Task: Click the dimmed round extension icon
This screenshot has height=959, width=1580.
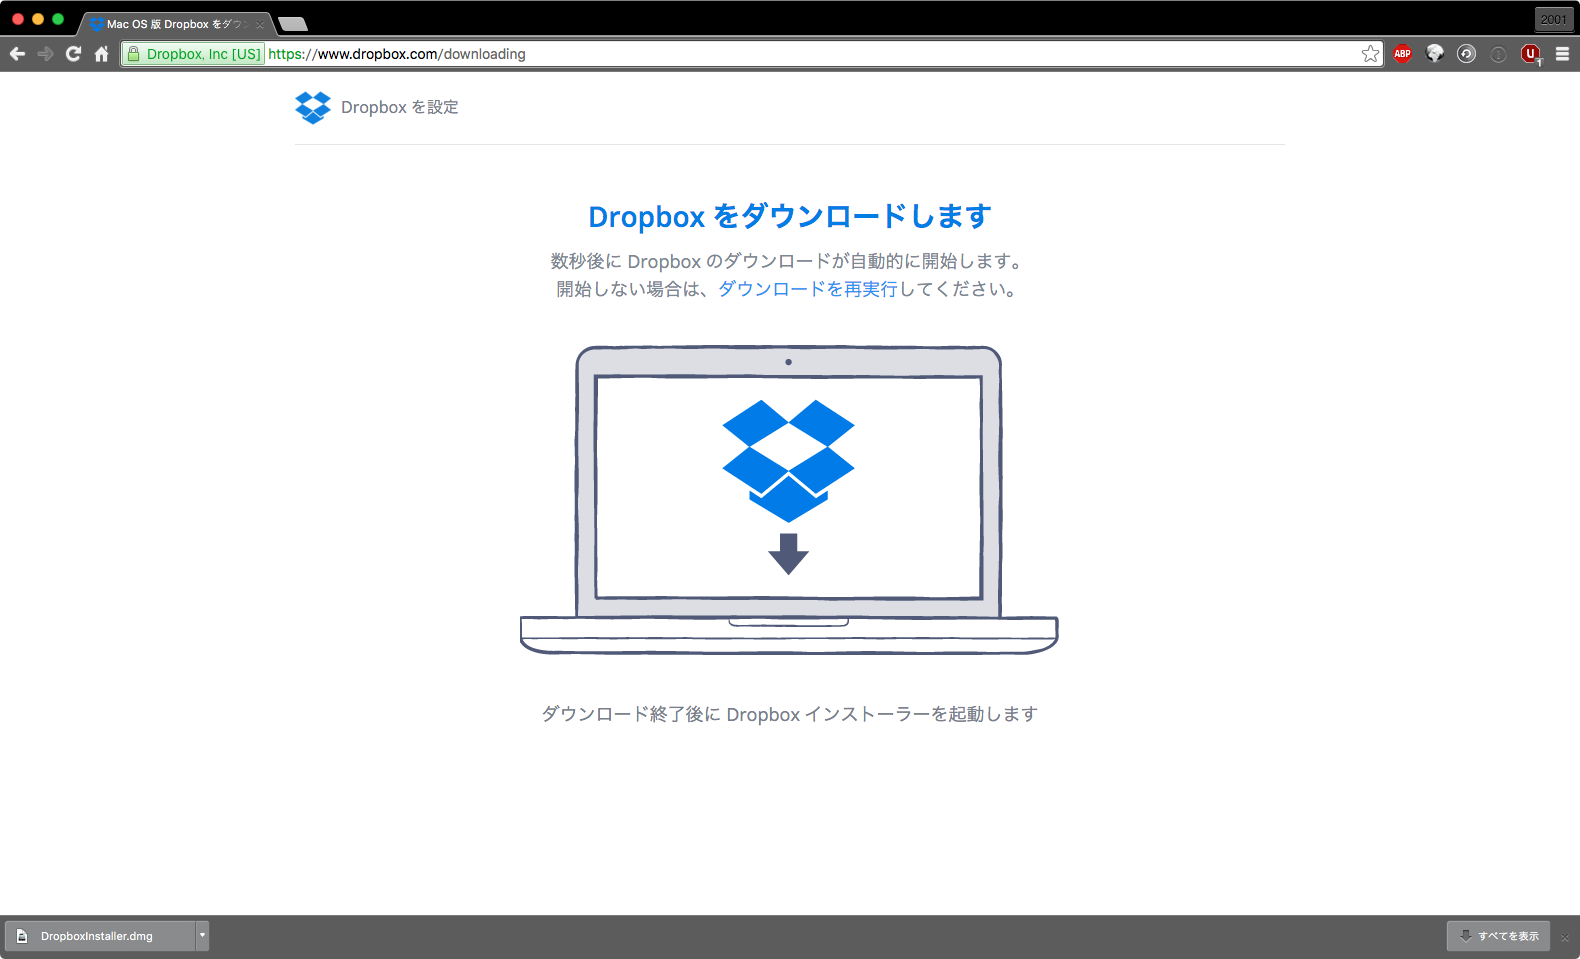Action: pyautogui.click(x=1498, y=54)
